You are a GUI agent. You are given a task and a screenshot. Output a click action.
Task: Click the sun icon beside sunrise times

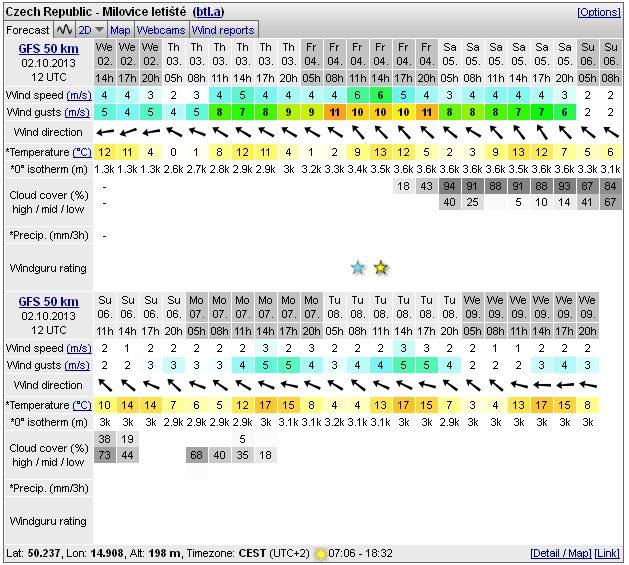click(x=319, y=553)
